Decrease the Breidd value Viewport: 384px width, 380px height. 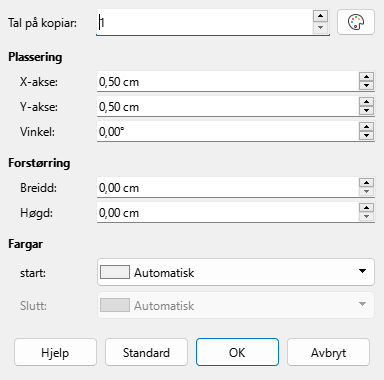(366, 192)
